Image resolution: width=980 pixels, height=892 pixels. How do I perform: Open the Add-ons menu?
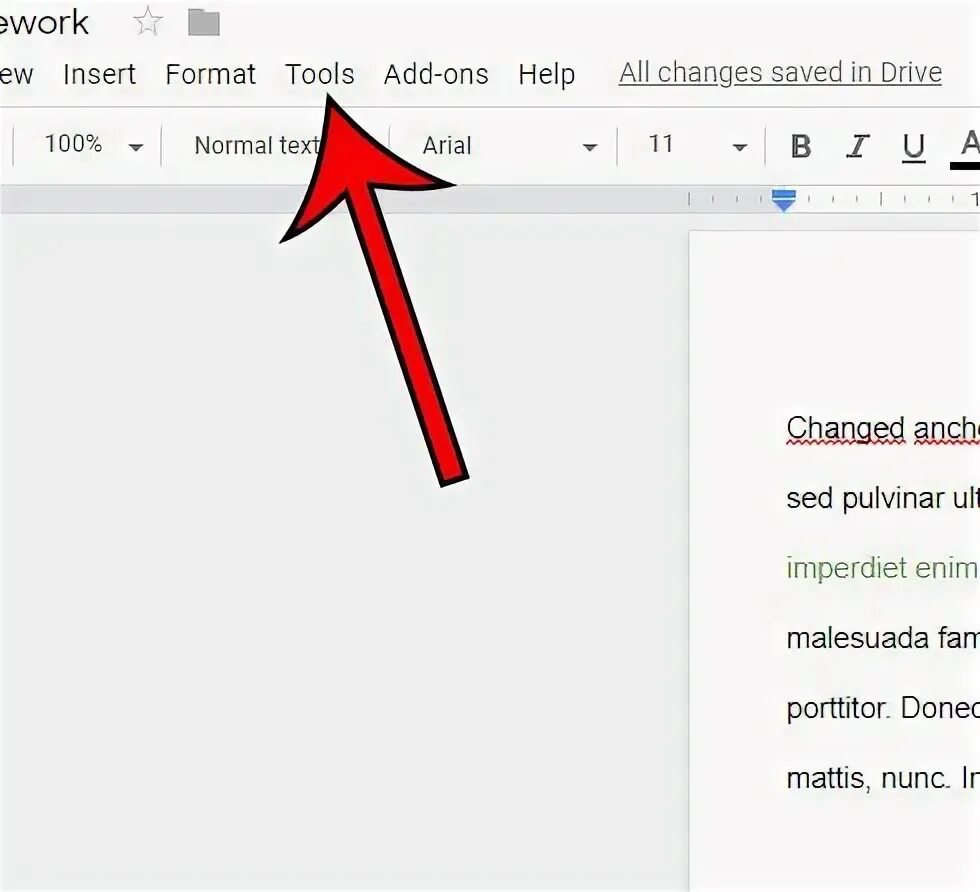click(436, 74)
